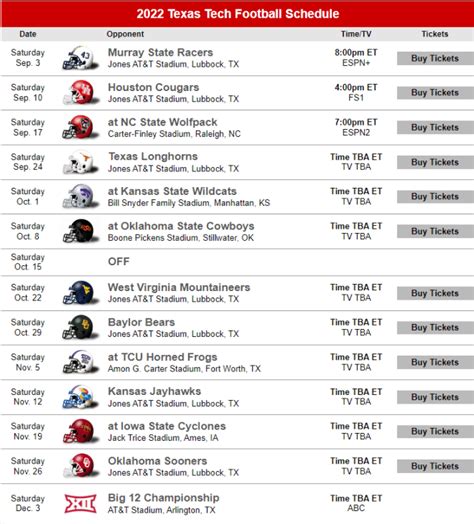Buy Tickets for the Texas Longhorns game

tap(435, 162)
